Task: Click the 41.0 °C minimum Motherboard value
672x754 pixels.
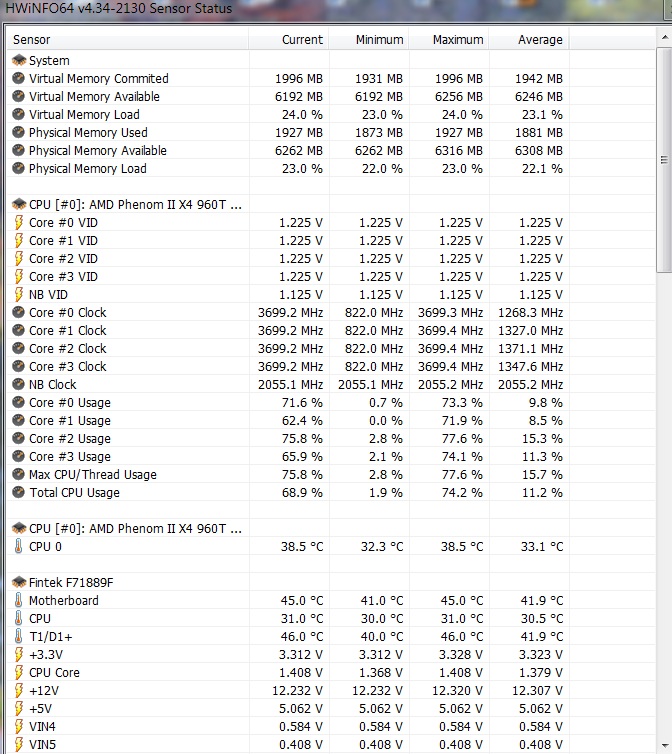Action: point(382,601)
